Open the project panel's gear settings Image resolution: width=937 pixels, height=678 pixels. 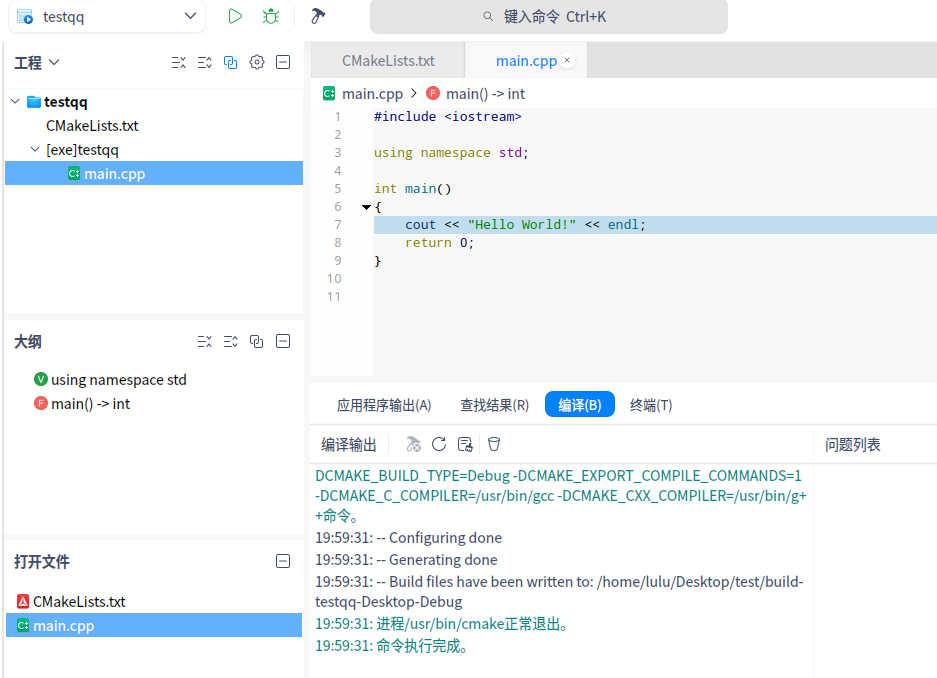(257, 62)
